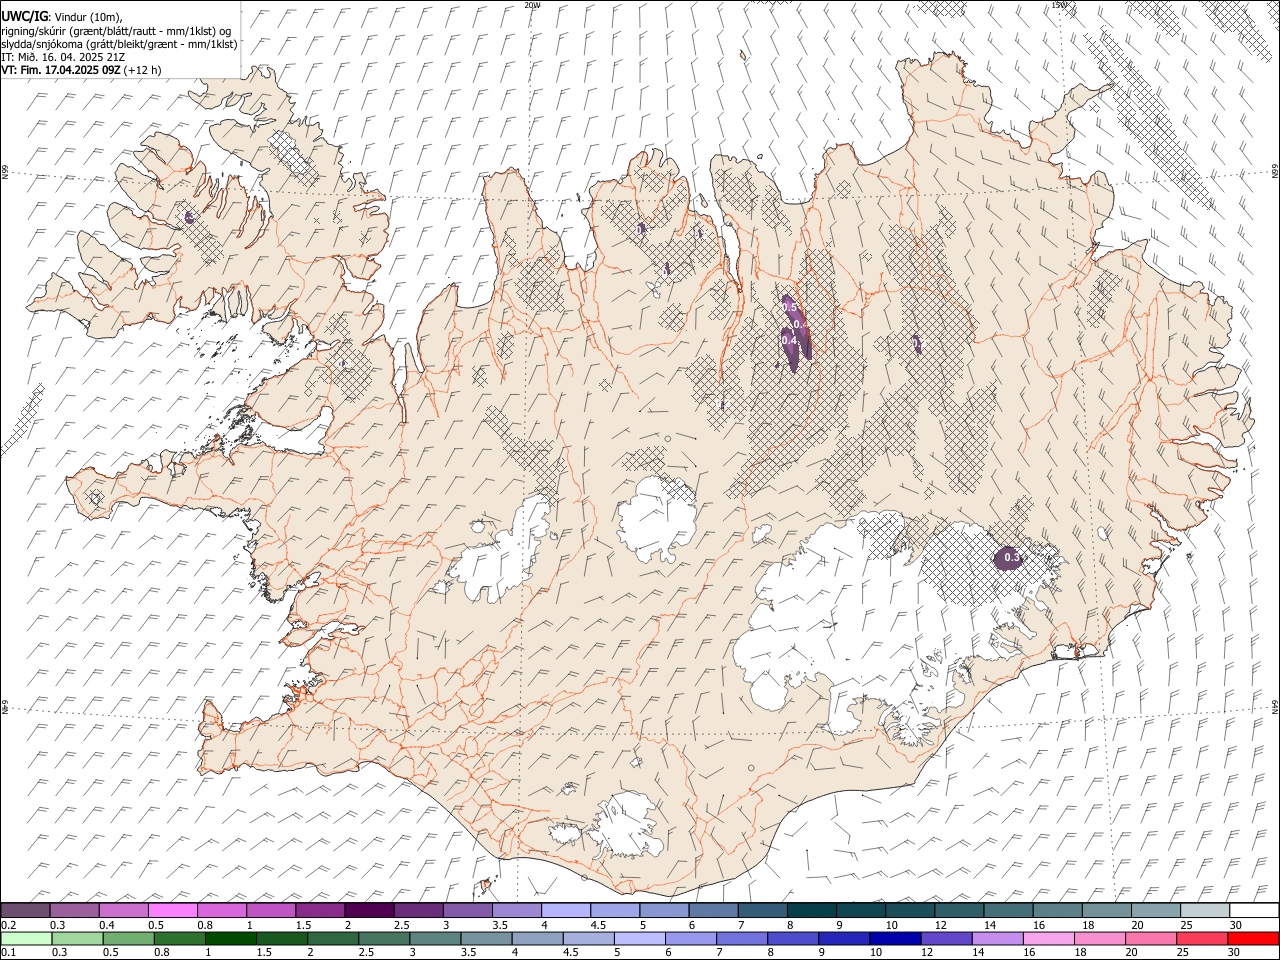Click the lavender 4–4.5 swatch in the snow legend
1280x960 pixels.
pyautogui.click(x=566, y=910)
